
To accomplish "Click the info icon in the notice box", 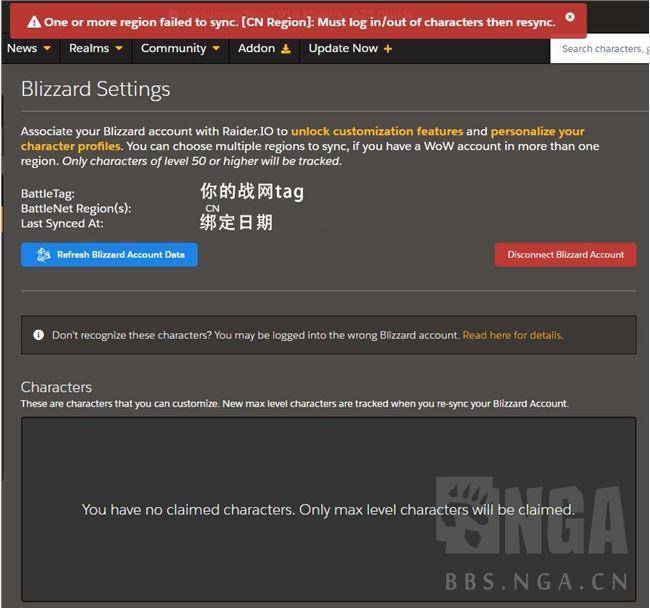I will point(39,334).
